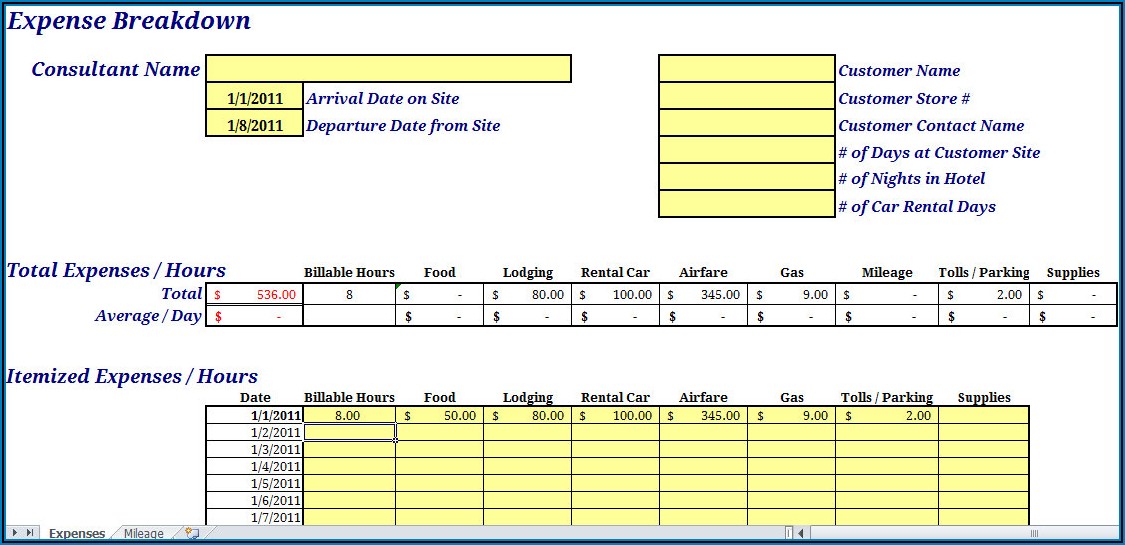Click the total expenses $536.00 cell
Screen dimensions: 1125x545
coord(254,294)
